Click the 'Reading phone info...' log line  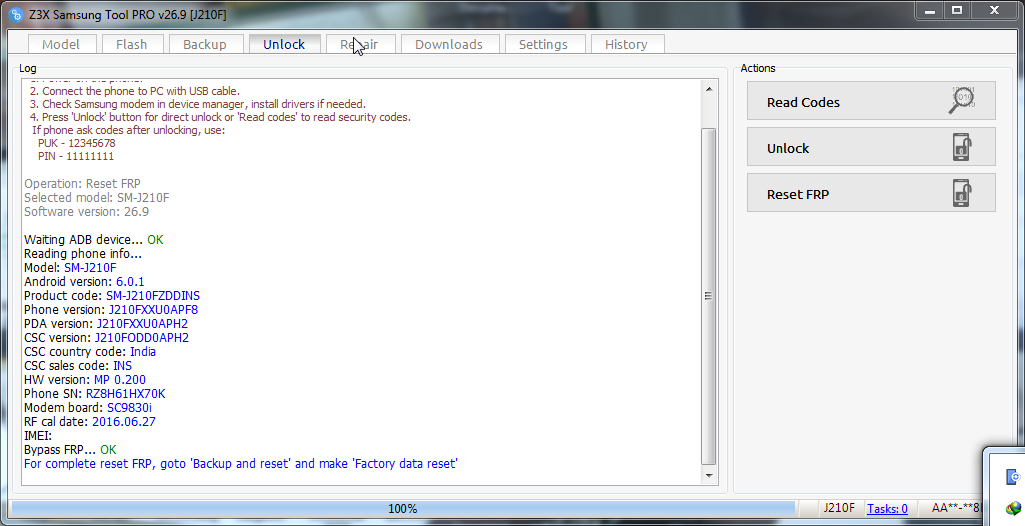(83, 254)
